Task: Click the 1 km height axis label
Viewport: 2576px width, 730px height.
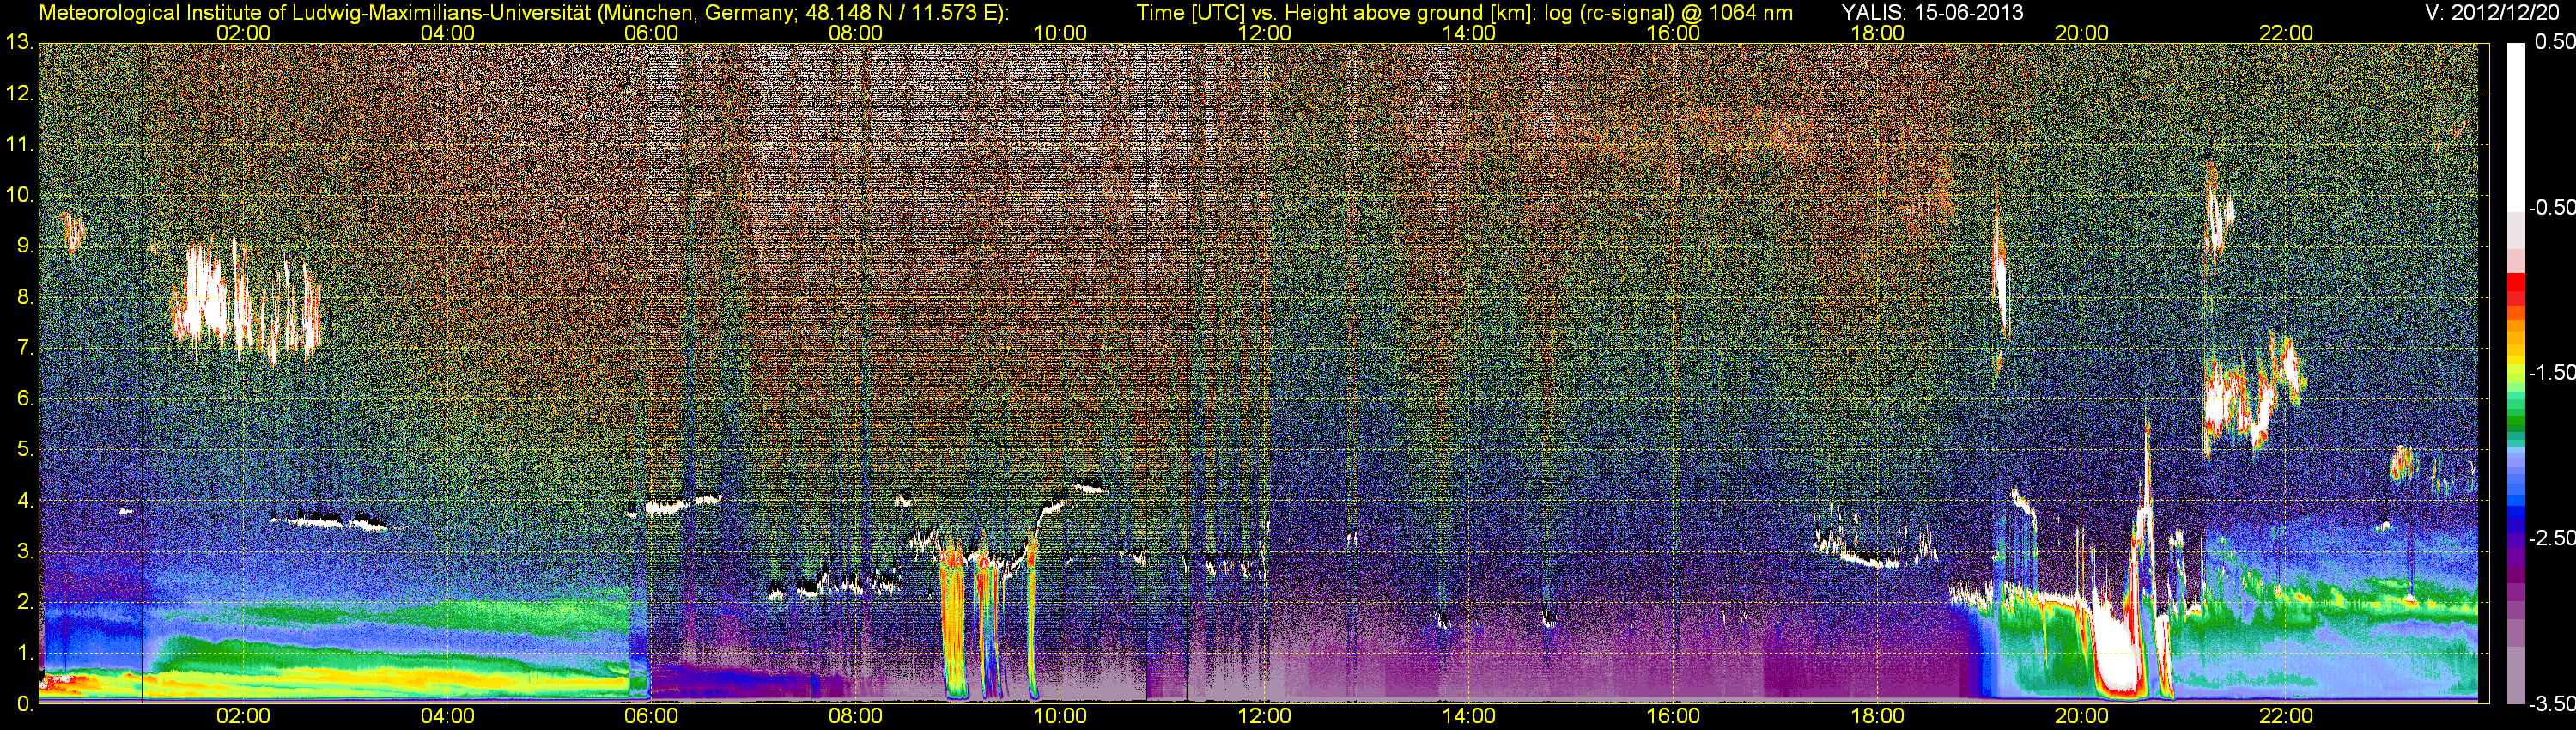Action: click(24, 653)
